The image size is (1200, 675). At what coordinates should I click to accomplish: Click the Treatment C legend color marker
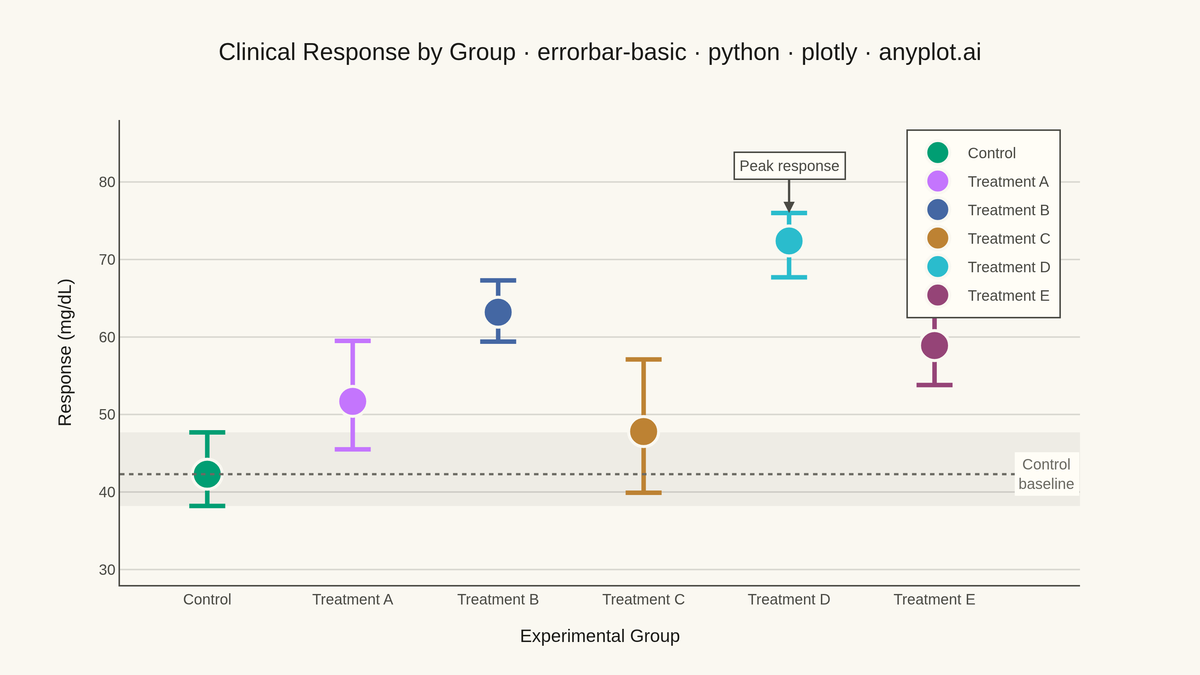pyautogui.click(x=938, y=238)
